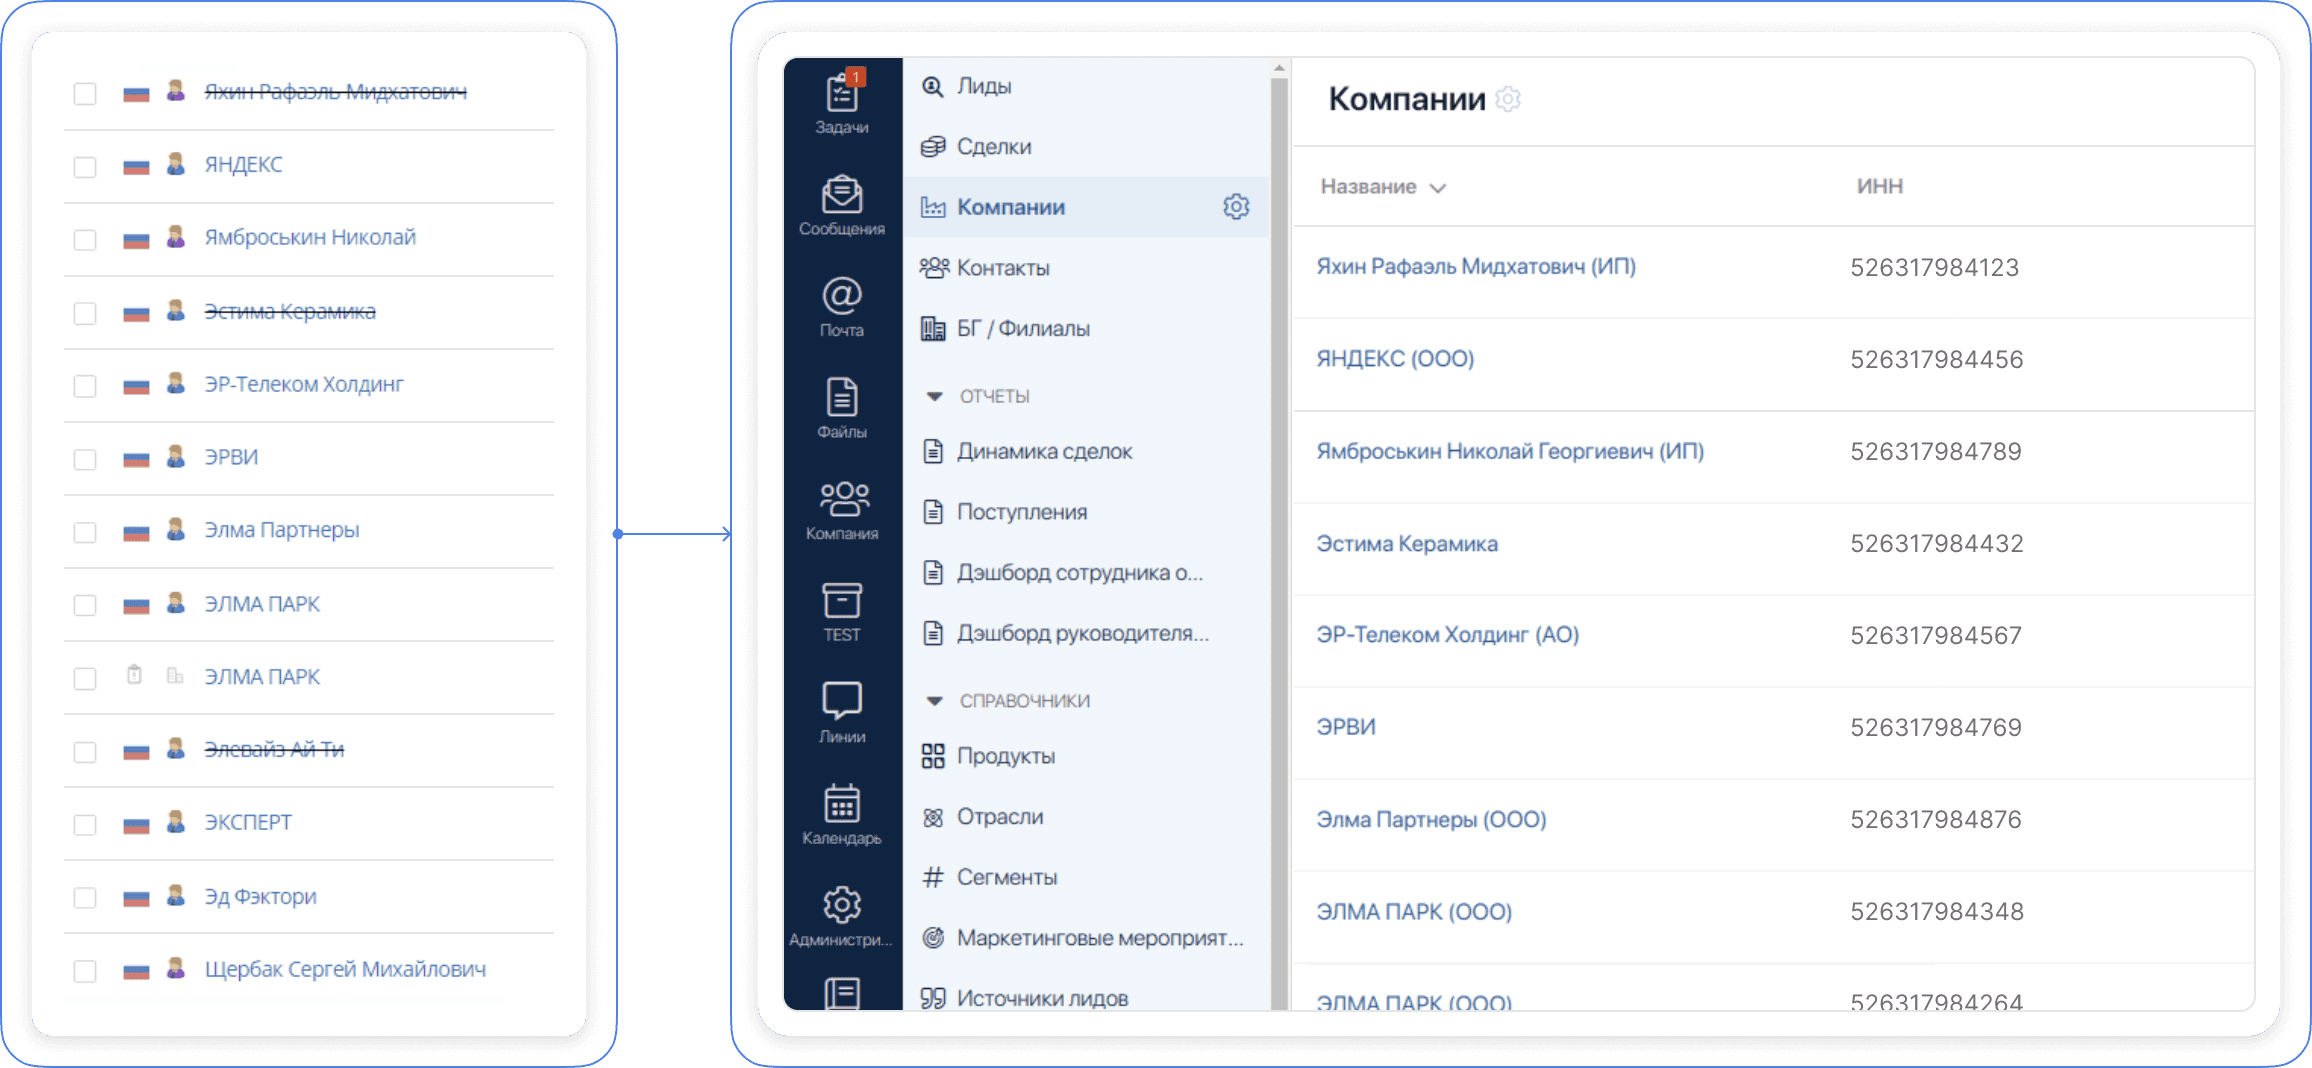The width and height of the screenshot is (2312, 1068).
Task: Click the quote icon next to Источники лидов
Action: pyautogui.click(x=932, y=998)
